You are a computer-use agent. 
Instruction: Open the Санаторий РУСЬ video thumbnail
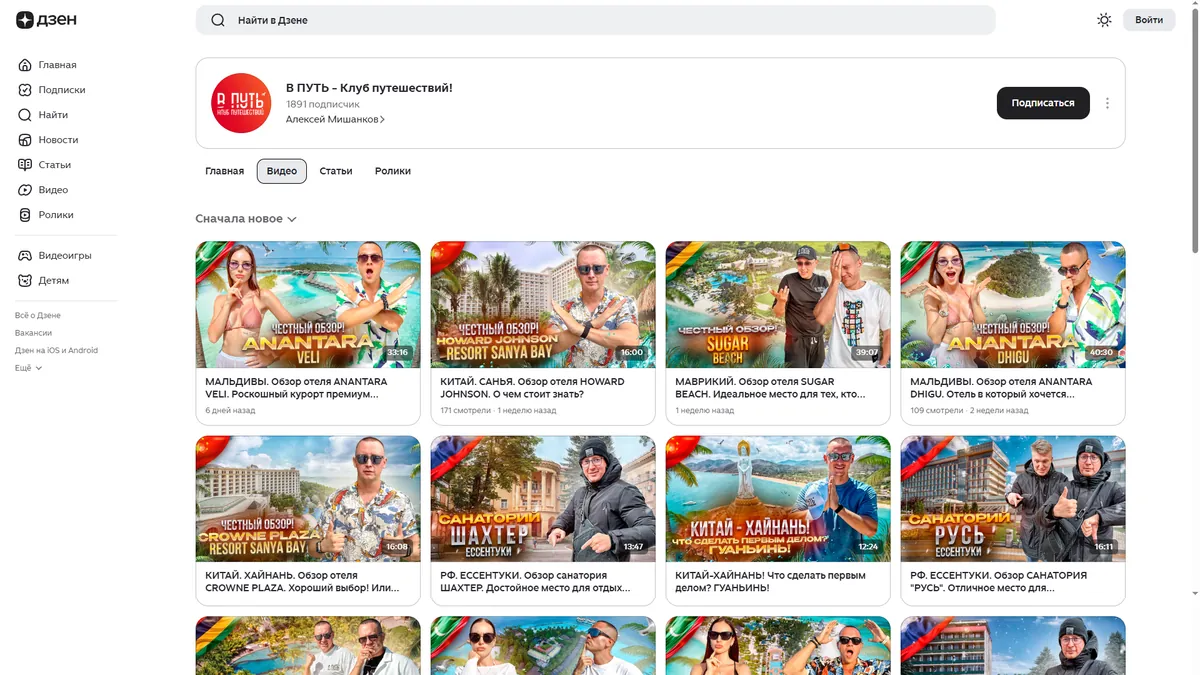1013,499
